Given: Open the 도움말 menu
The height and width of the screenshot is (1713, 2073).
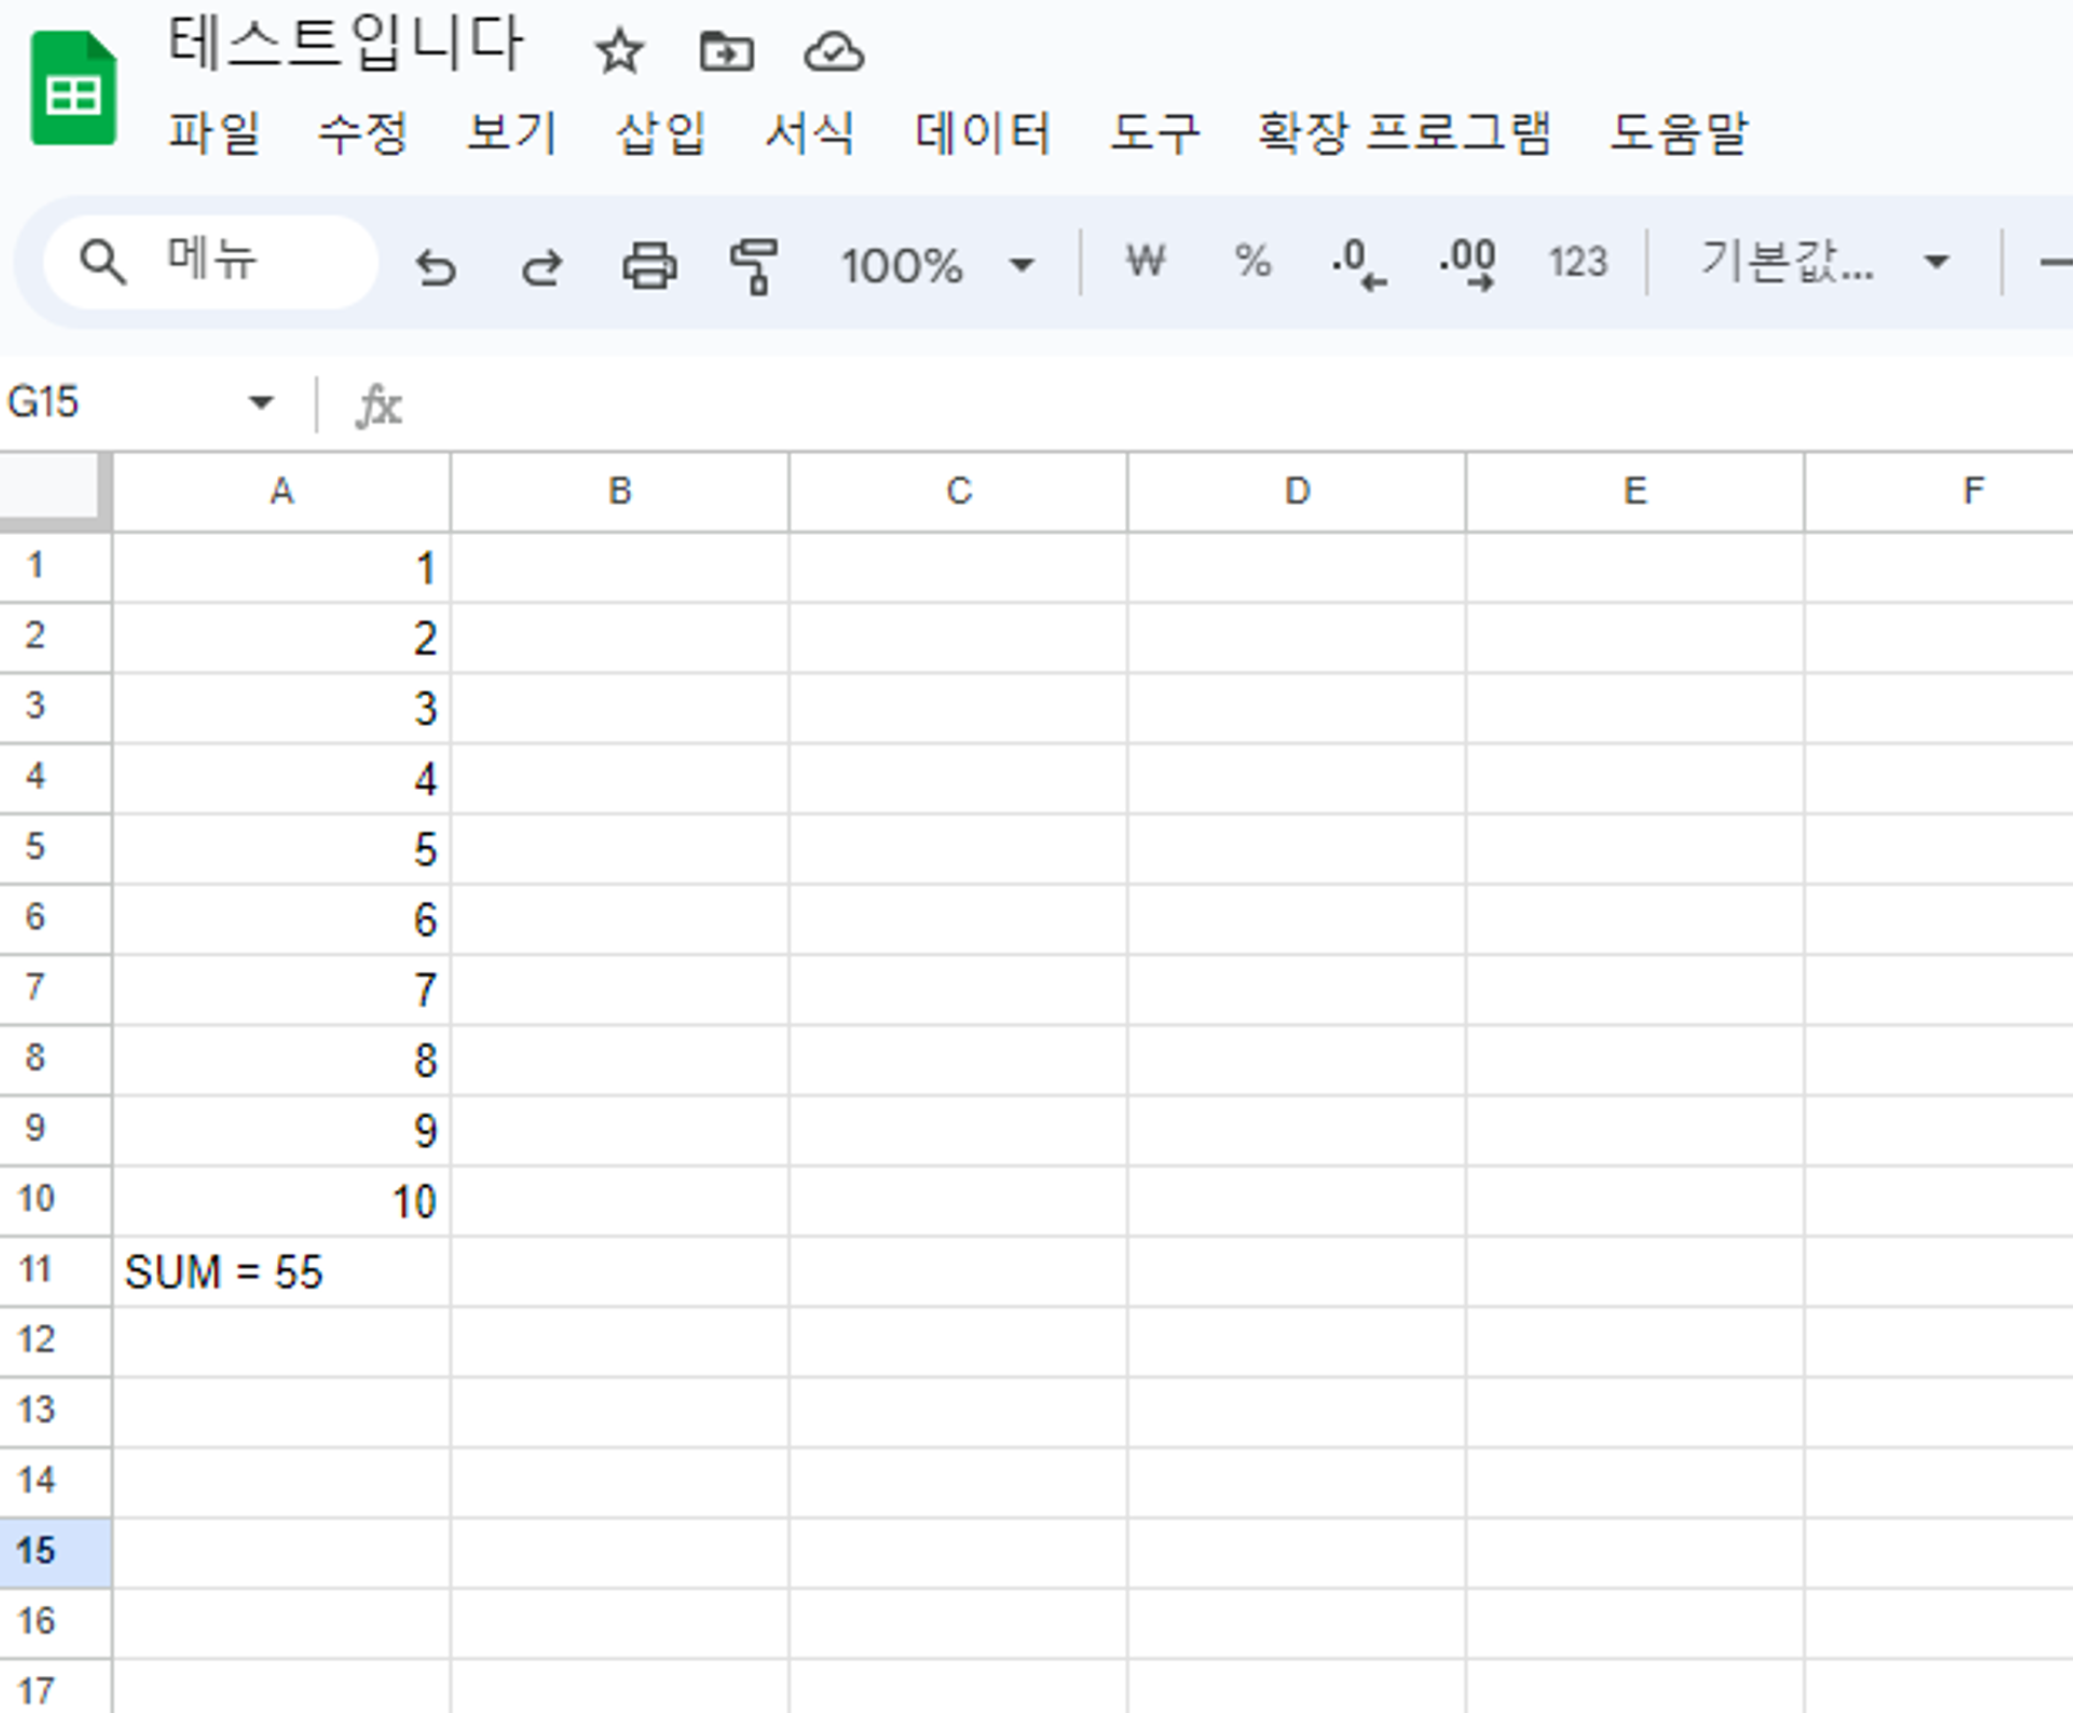Looking at the screenshot, I should pos(1678,132).
